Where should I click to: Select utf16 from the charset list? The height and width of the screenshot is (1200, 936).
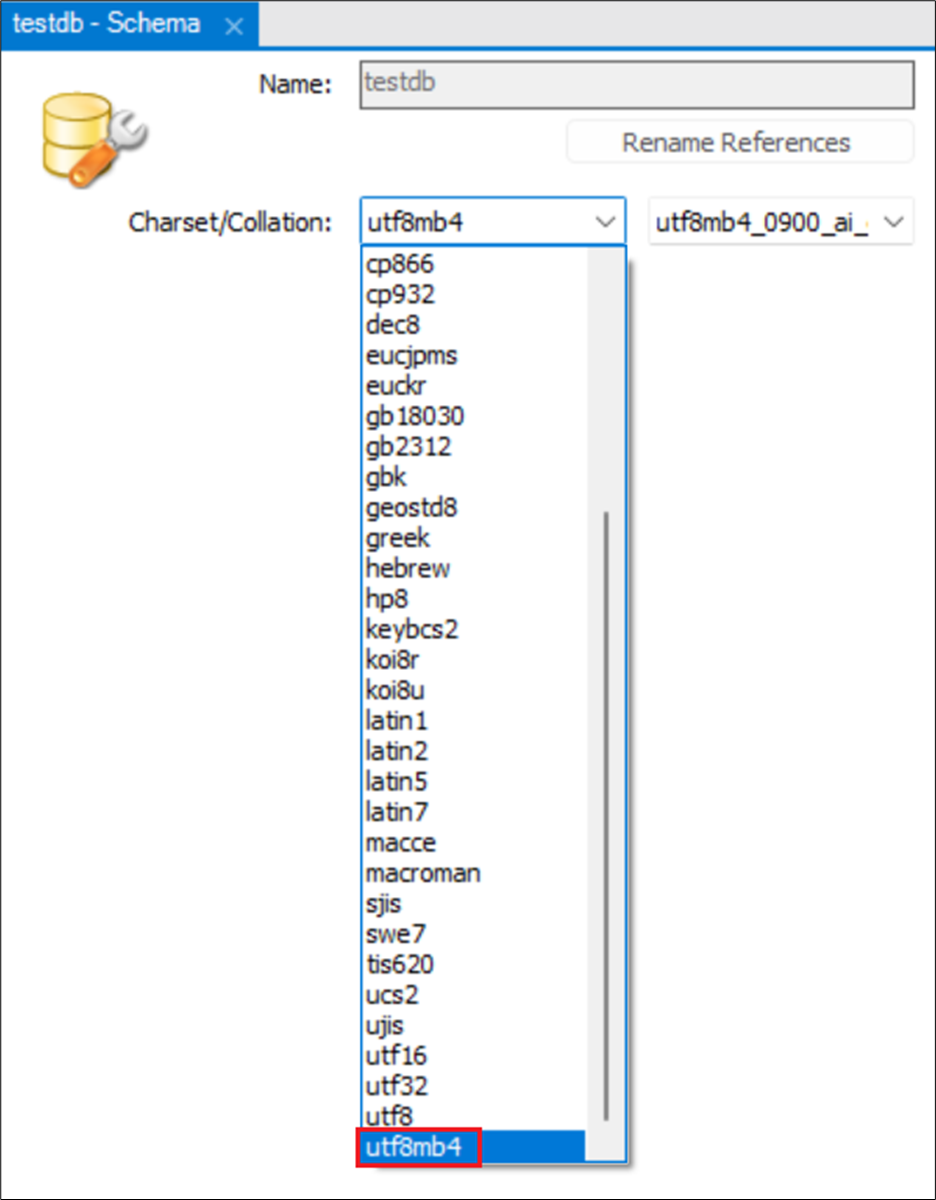coord(472,1055)
